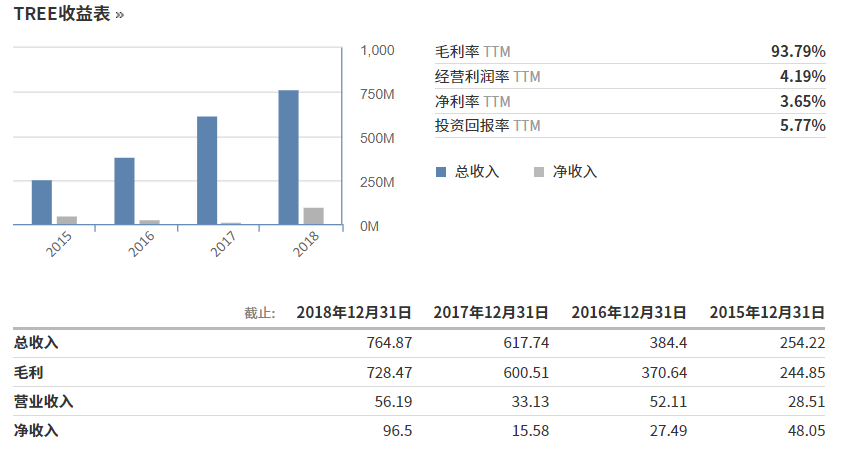Image resolution: width=844 pixels, height=464 pixels.
Task: Select the 4.19% operating margin value
Action: click(x=803, y=76)
